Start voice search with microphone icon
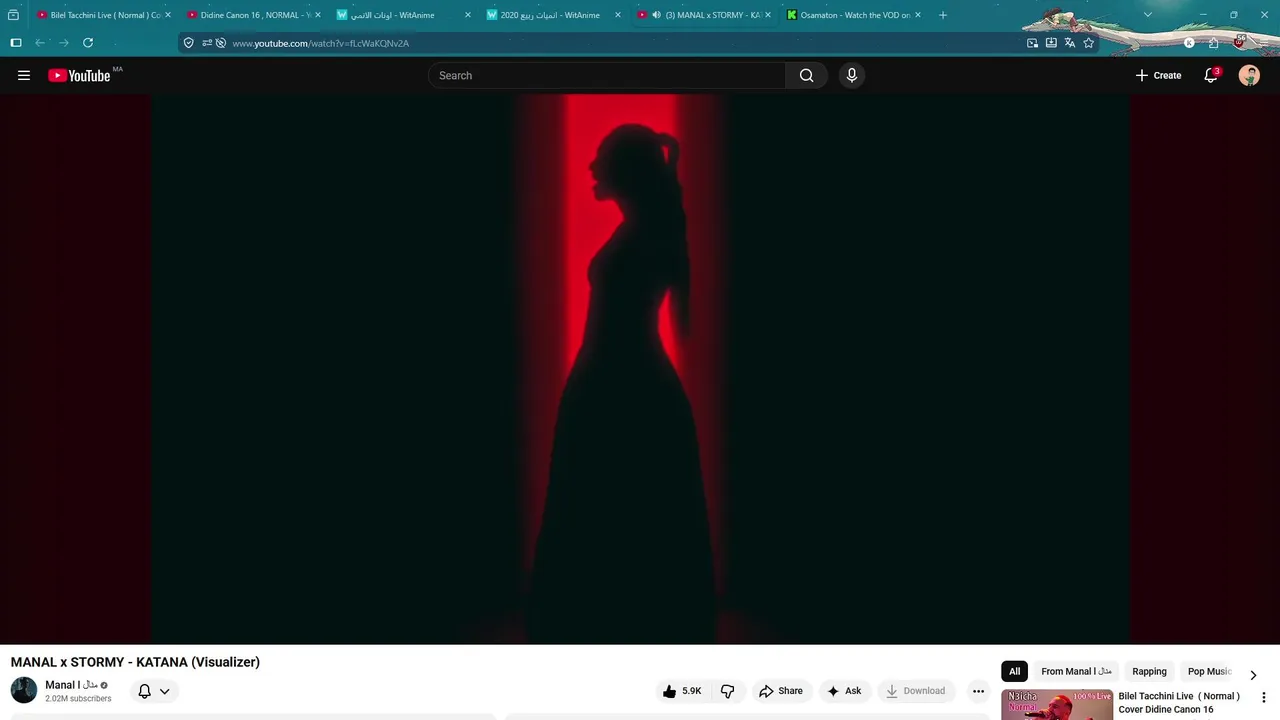 point(852,75)
